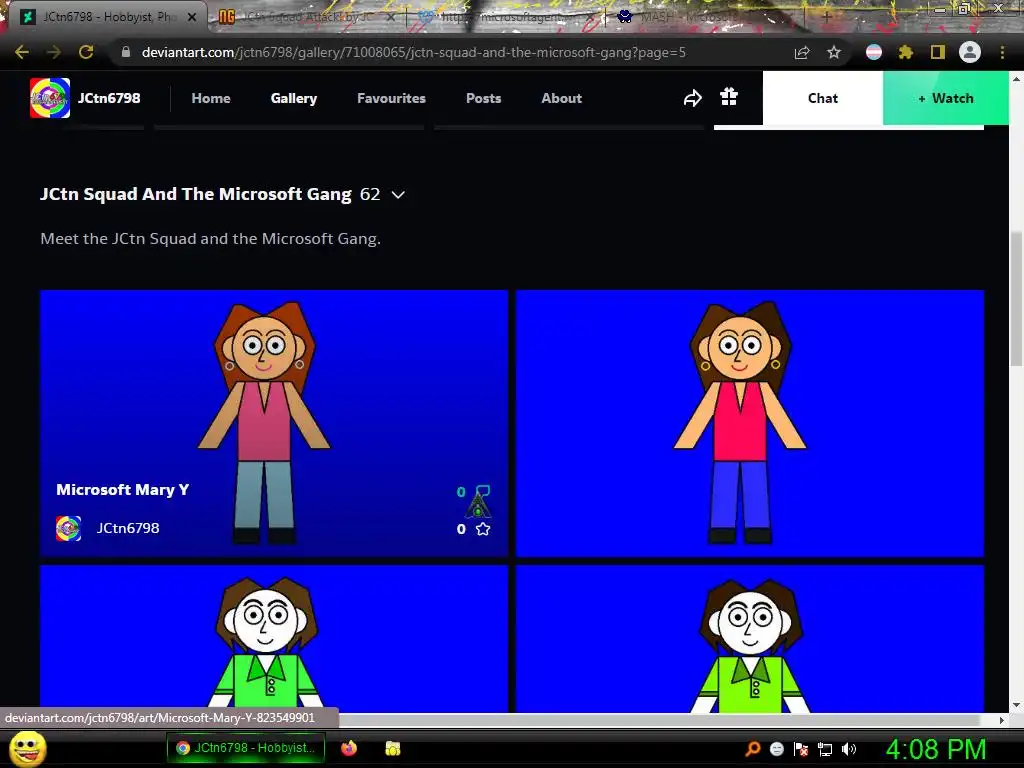Screen dimensions: 1024x768
Task: Open the round striped extension icon
Action: click(874, 52)
